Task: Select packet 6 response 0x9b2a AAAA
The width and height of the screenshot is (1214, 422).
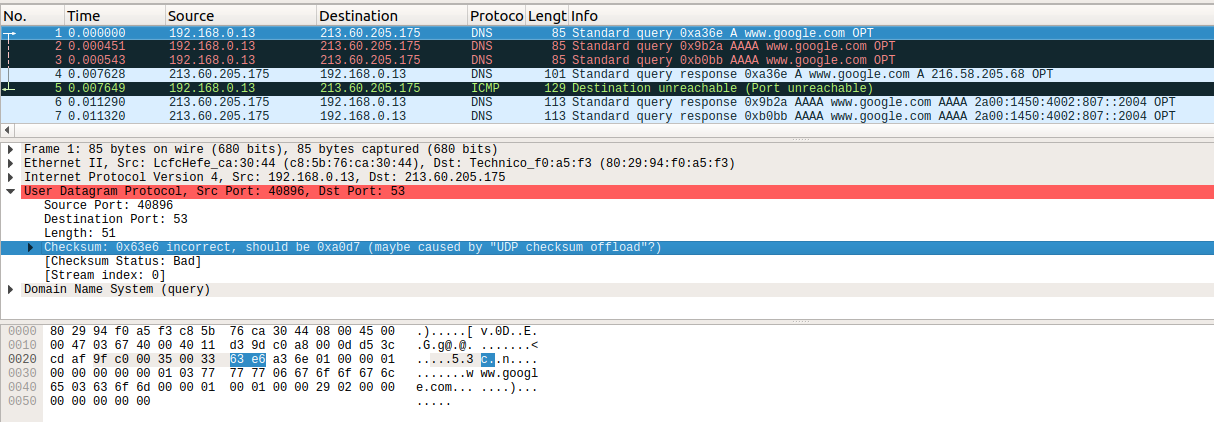Action: click(x=607, y=102)
